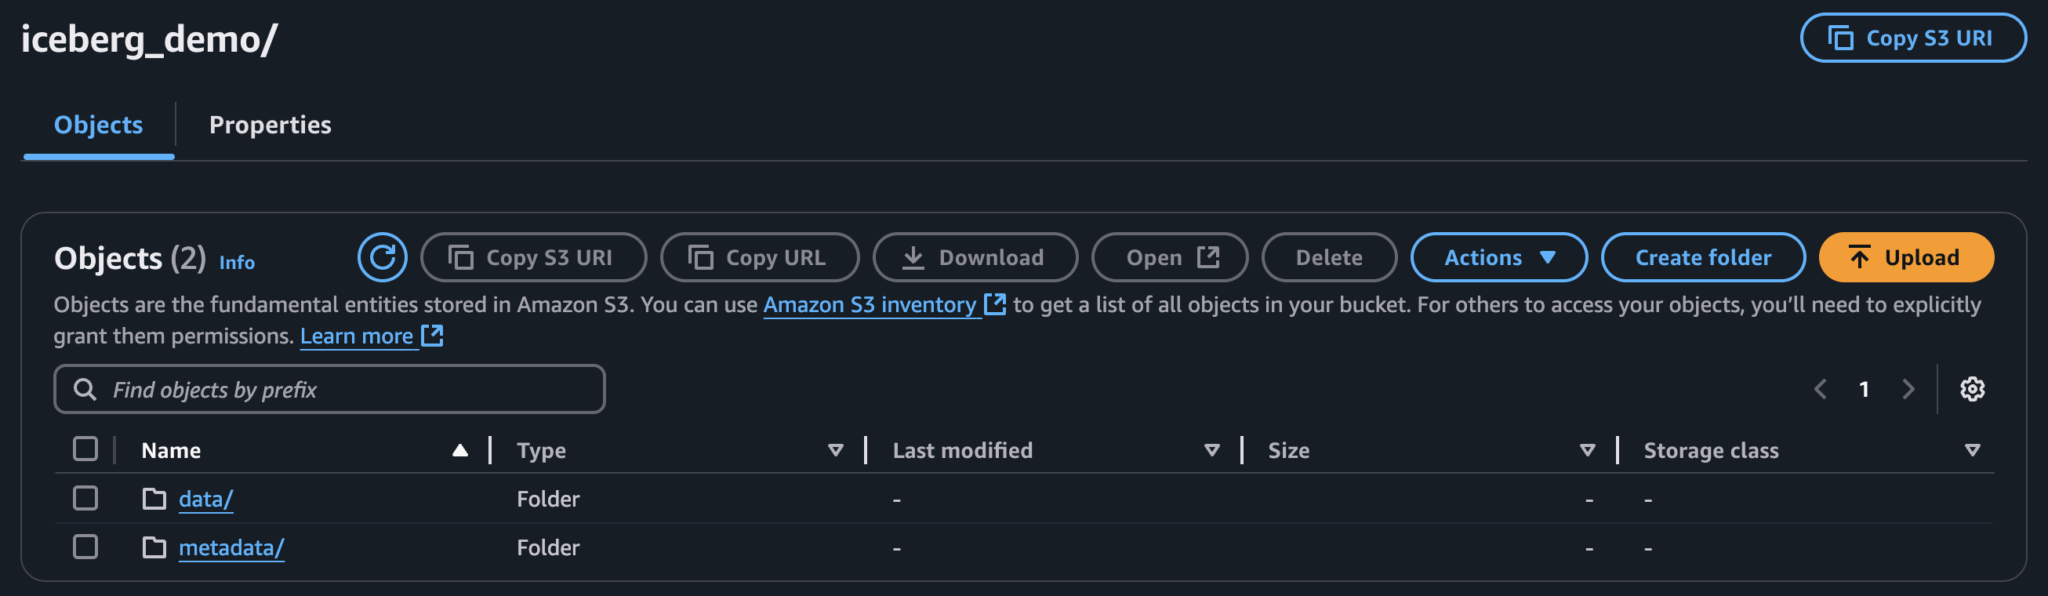Click the refresh objects icon

382,258
